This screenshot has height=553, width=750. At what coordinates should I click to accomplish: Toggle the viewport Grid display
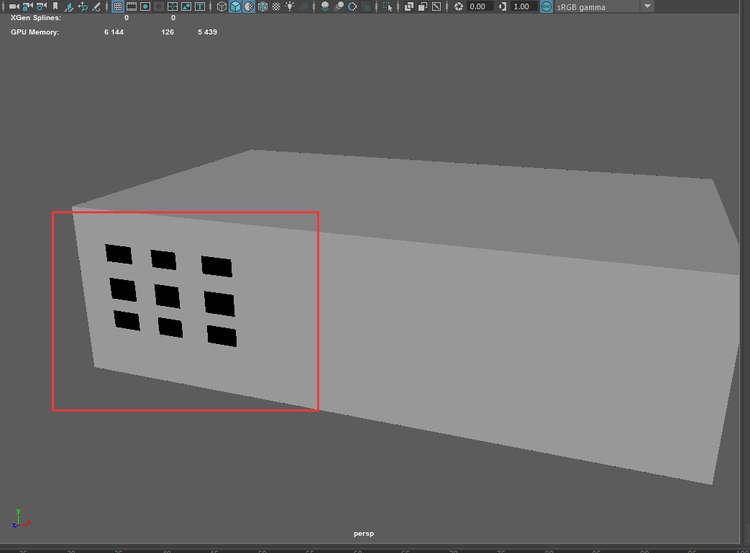[x=118, y=6]
